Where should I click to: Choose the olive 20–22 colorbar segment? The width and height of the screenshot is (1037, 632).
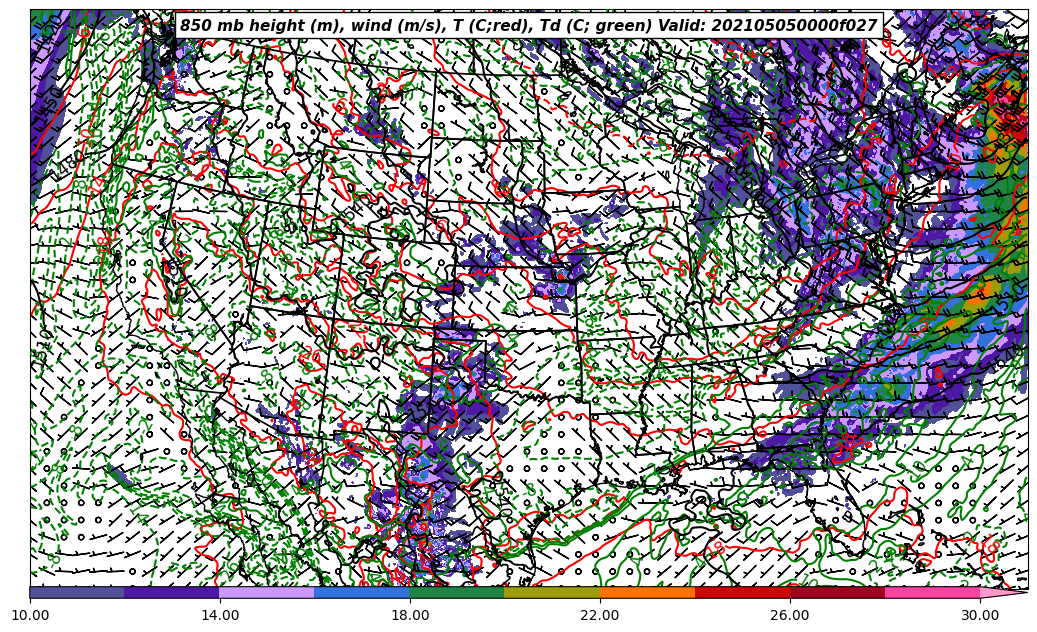pyautogui.click(x=552, y=593)
